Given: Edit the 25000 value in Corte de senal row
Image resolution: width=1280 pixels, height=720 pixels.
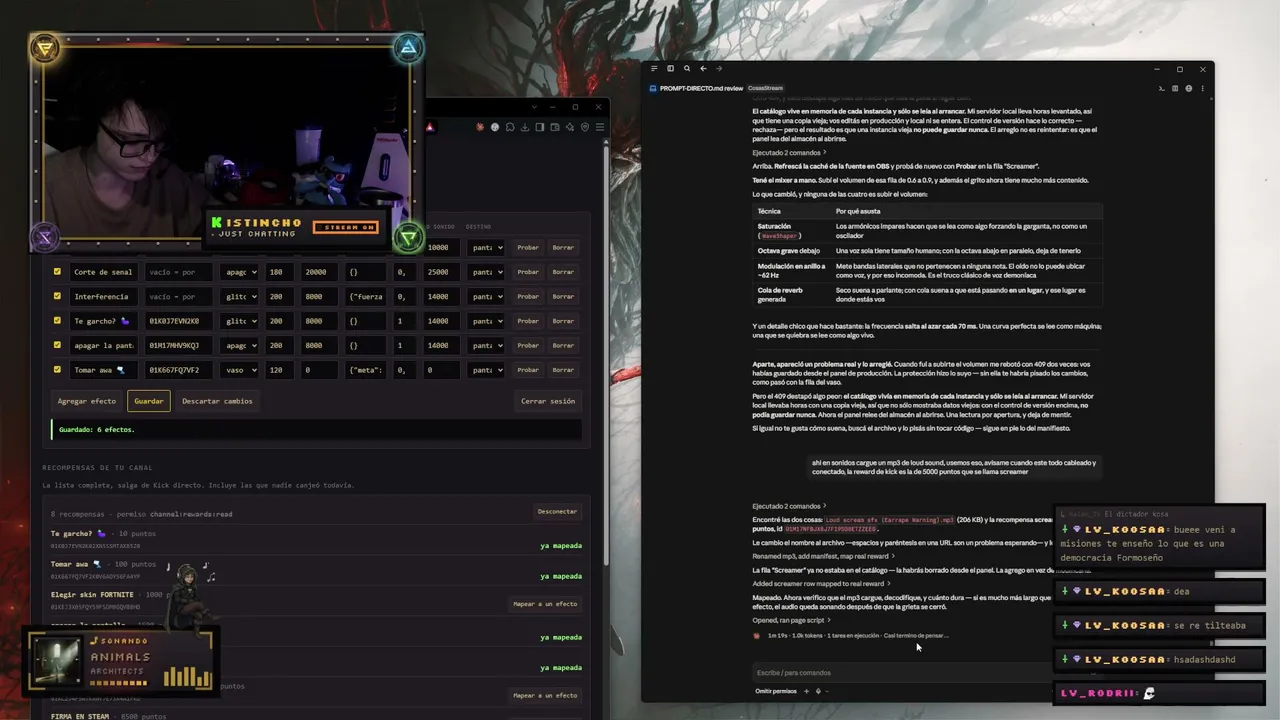Looking at the screenshot, I should 443,272.
